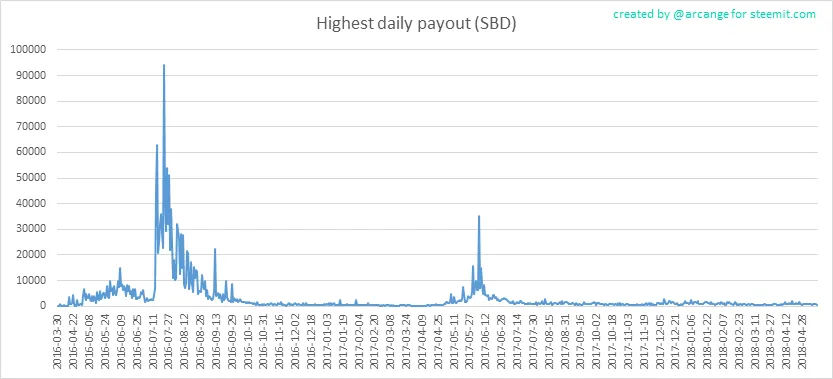Viewport: 833px width, 379px height.
Task: Click the highest payout peak near 94000
Action: click(x=164, y=65)
